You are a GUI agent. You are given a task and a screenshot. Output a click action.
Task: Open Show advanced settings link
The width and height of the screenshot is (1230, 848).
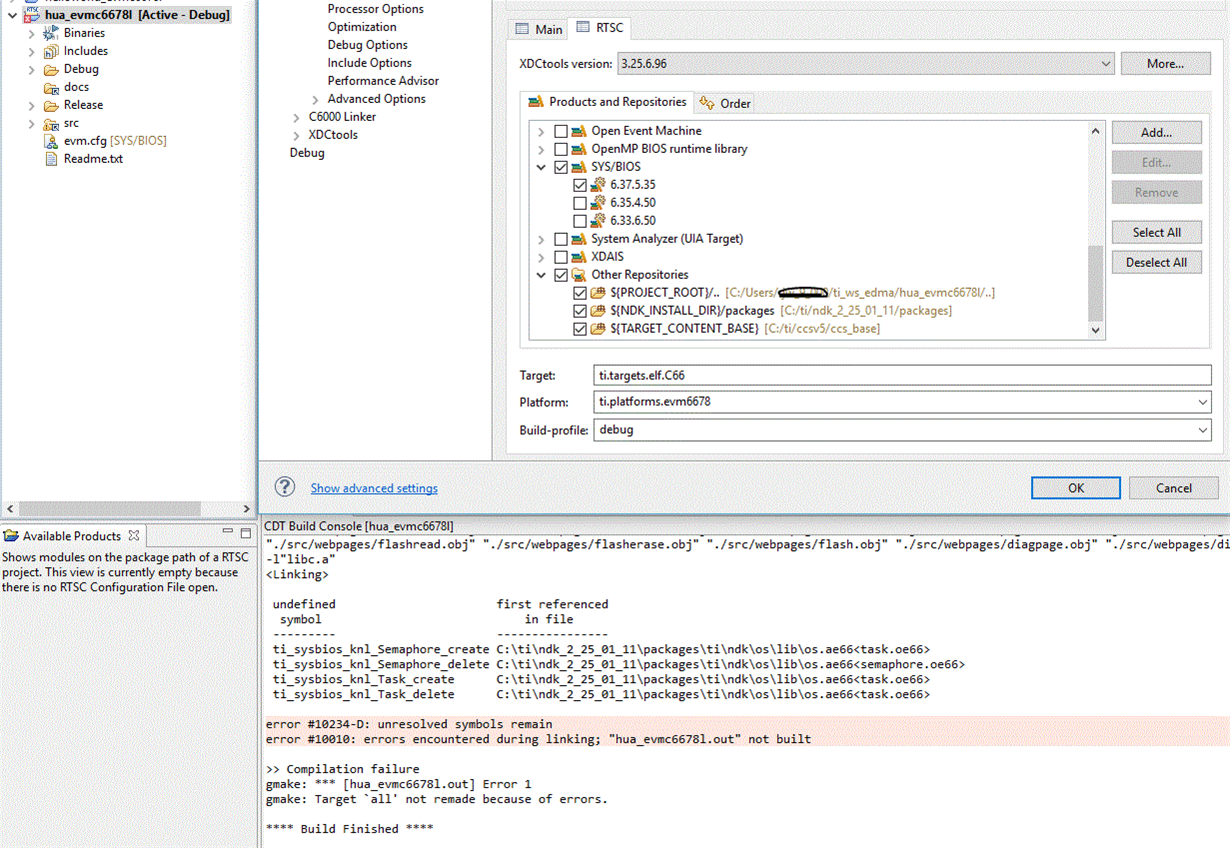tap(374, 488)
